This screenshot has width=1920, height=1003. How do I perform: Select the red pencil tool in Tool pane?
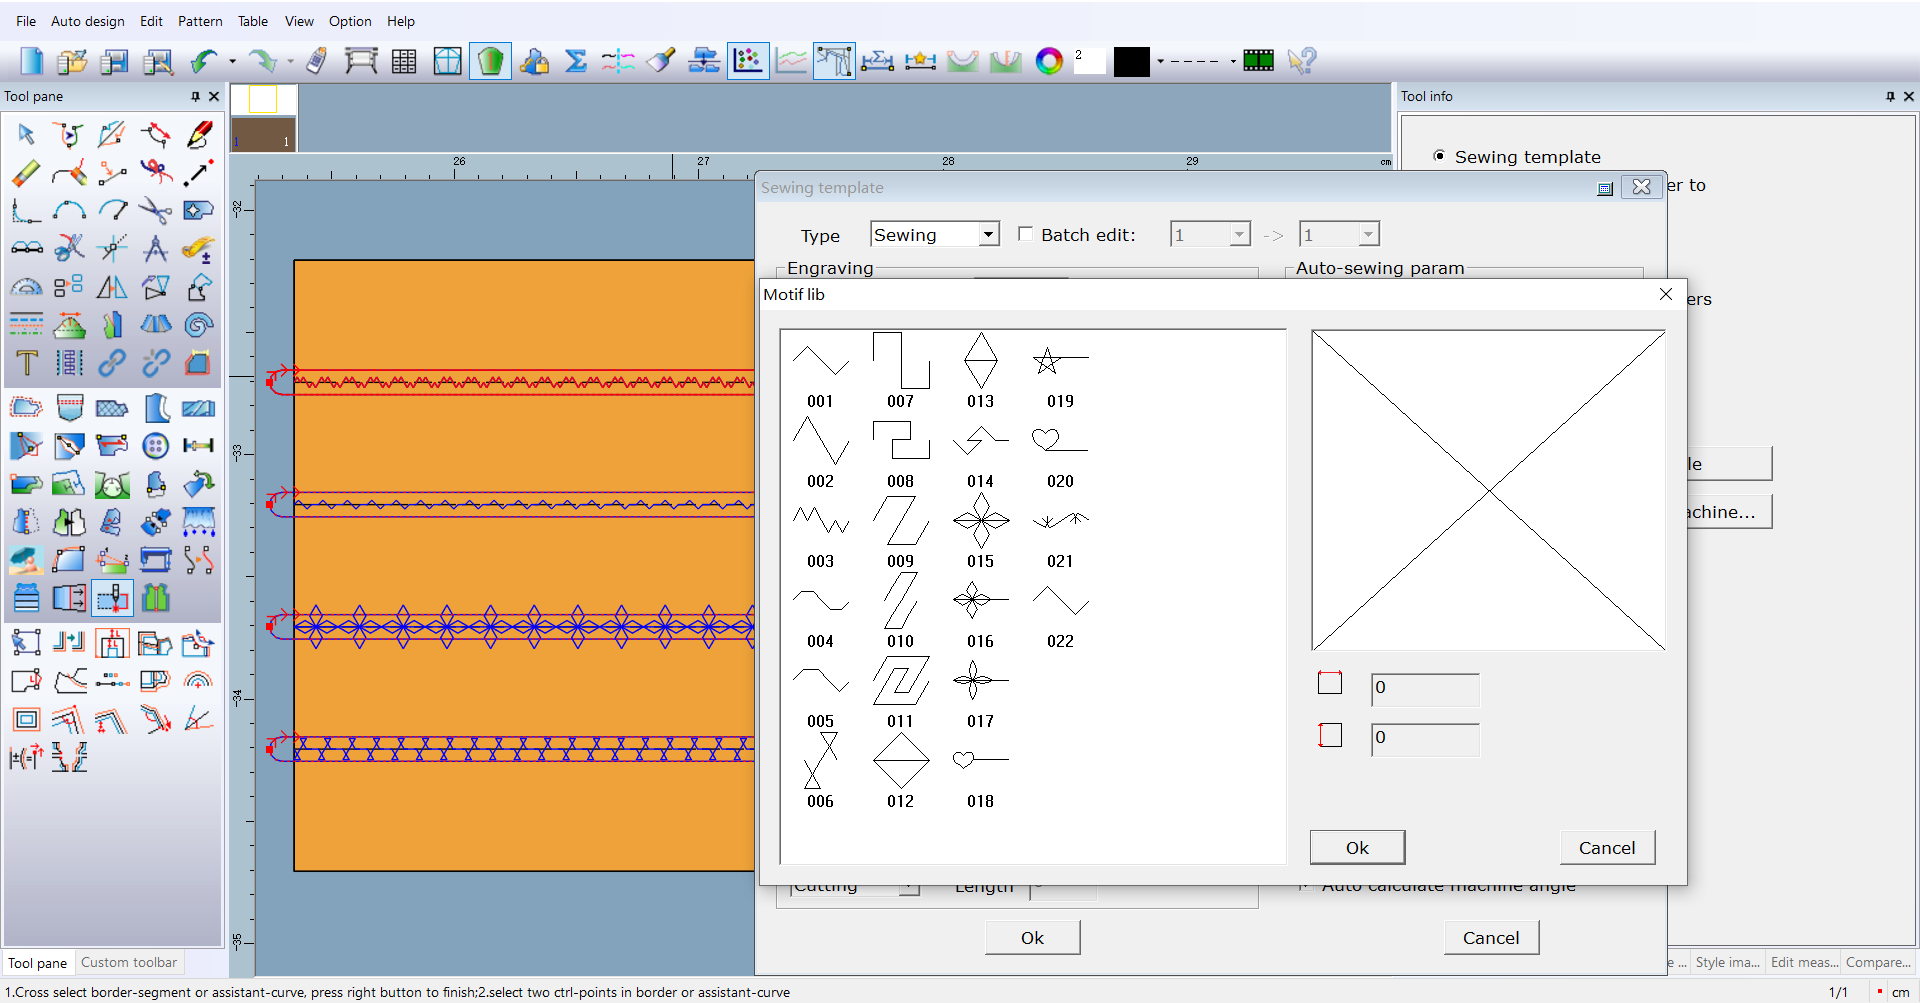coord(199,134)
